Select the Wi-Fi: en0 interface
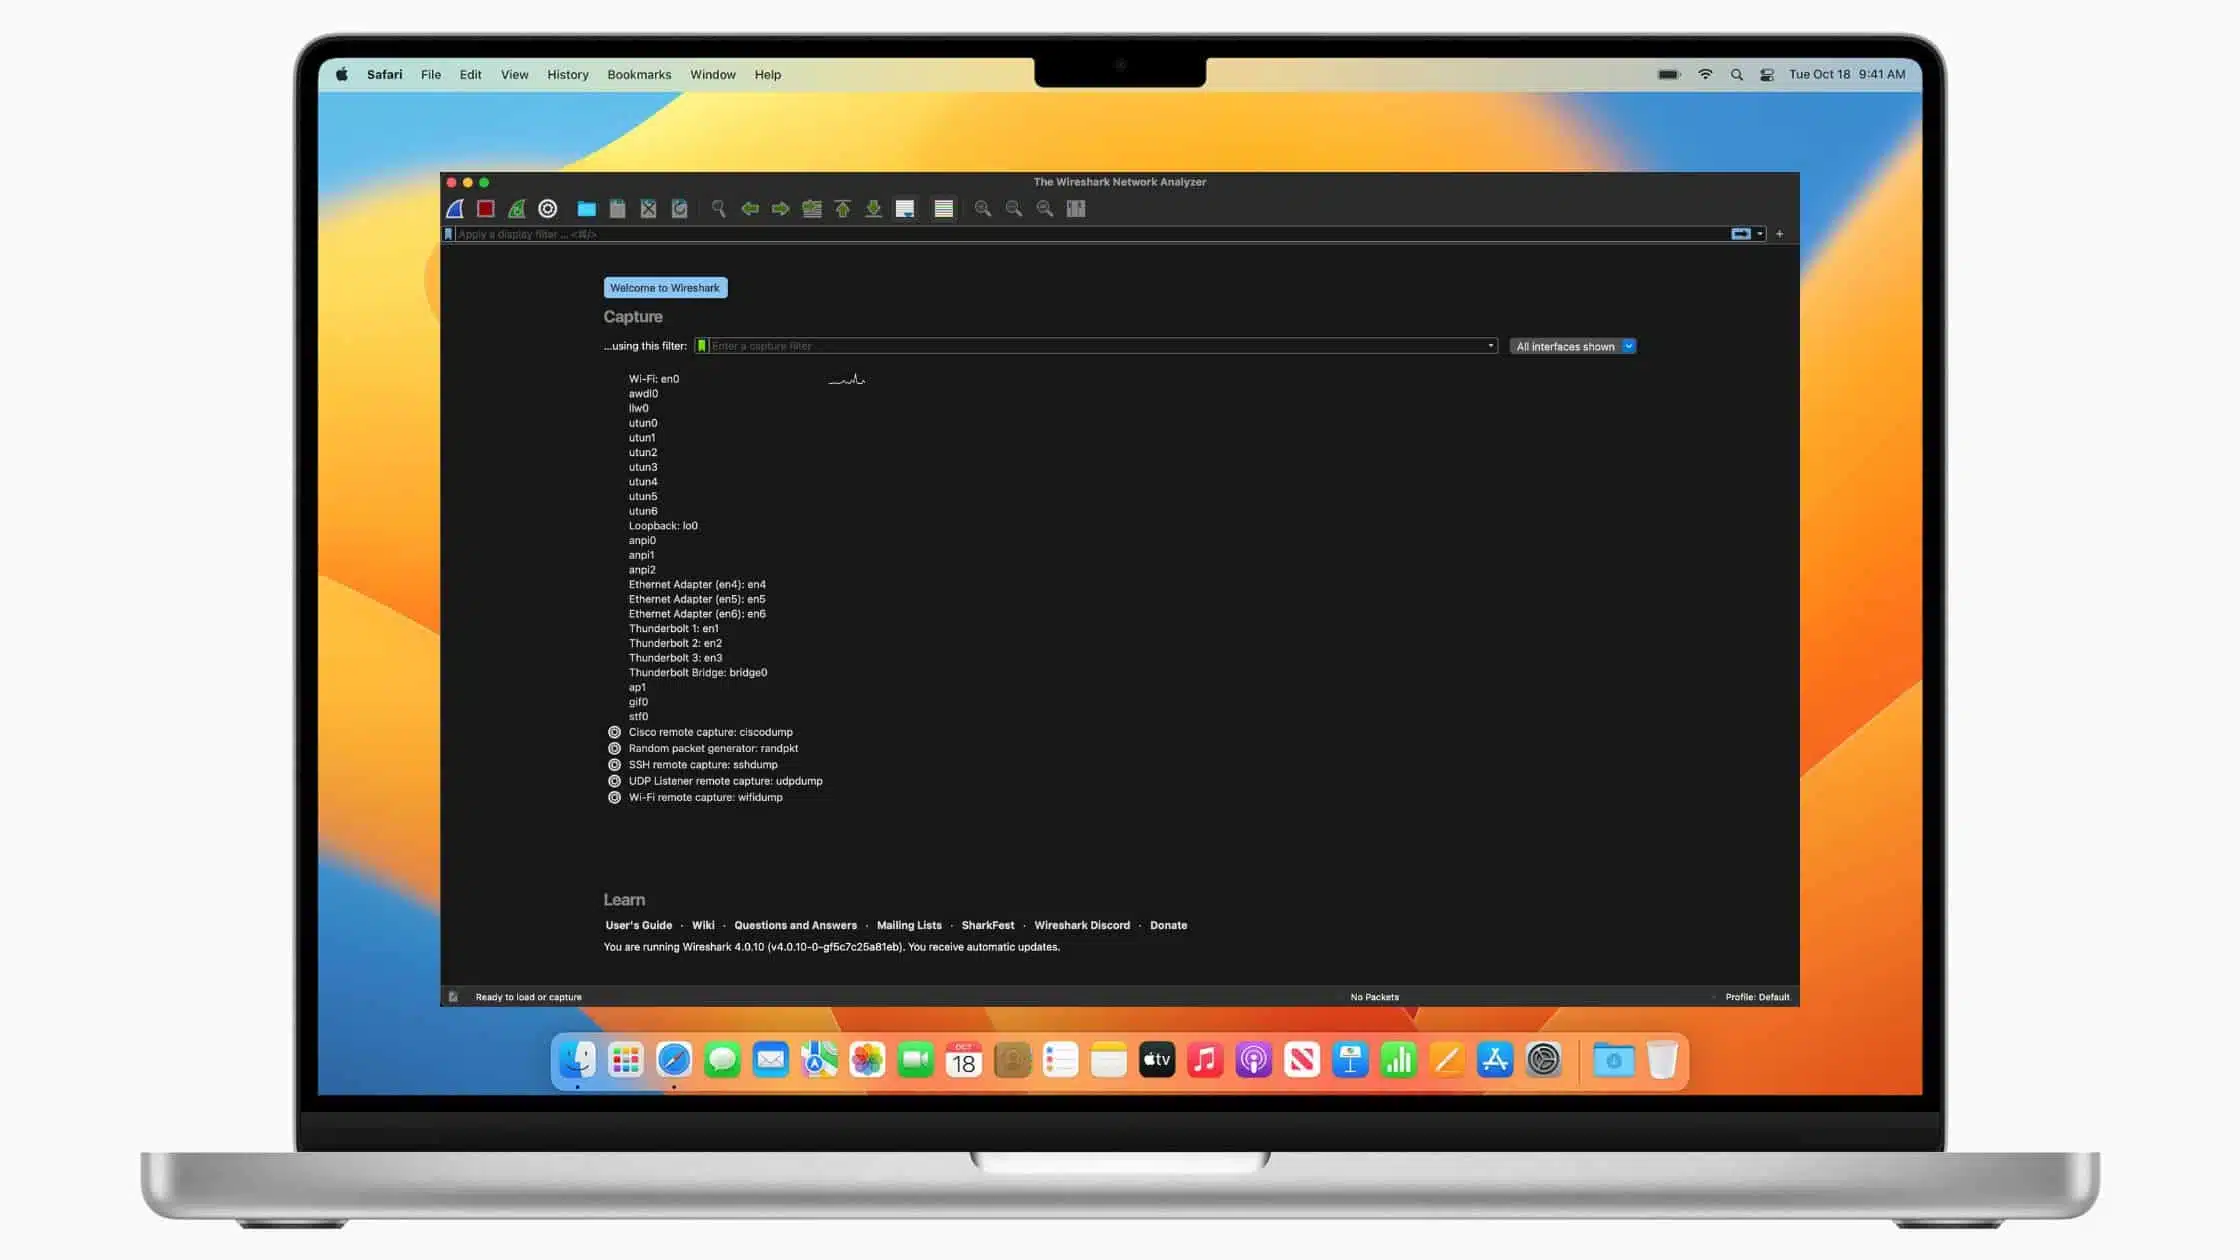Screen dimensions: 2240x1260 654,379
